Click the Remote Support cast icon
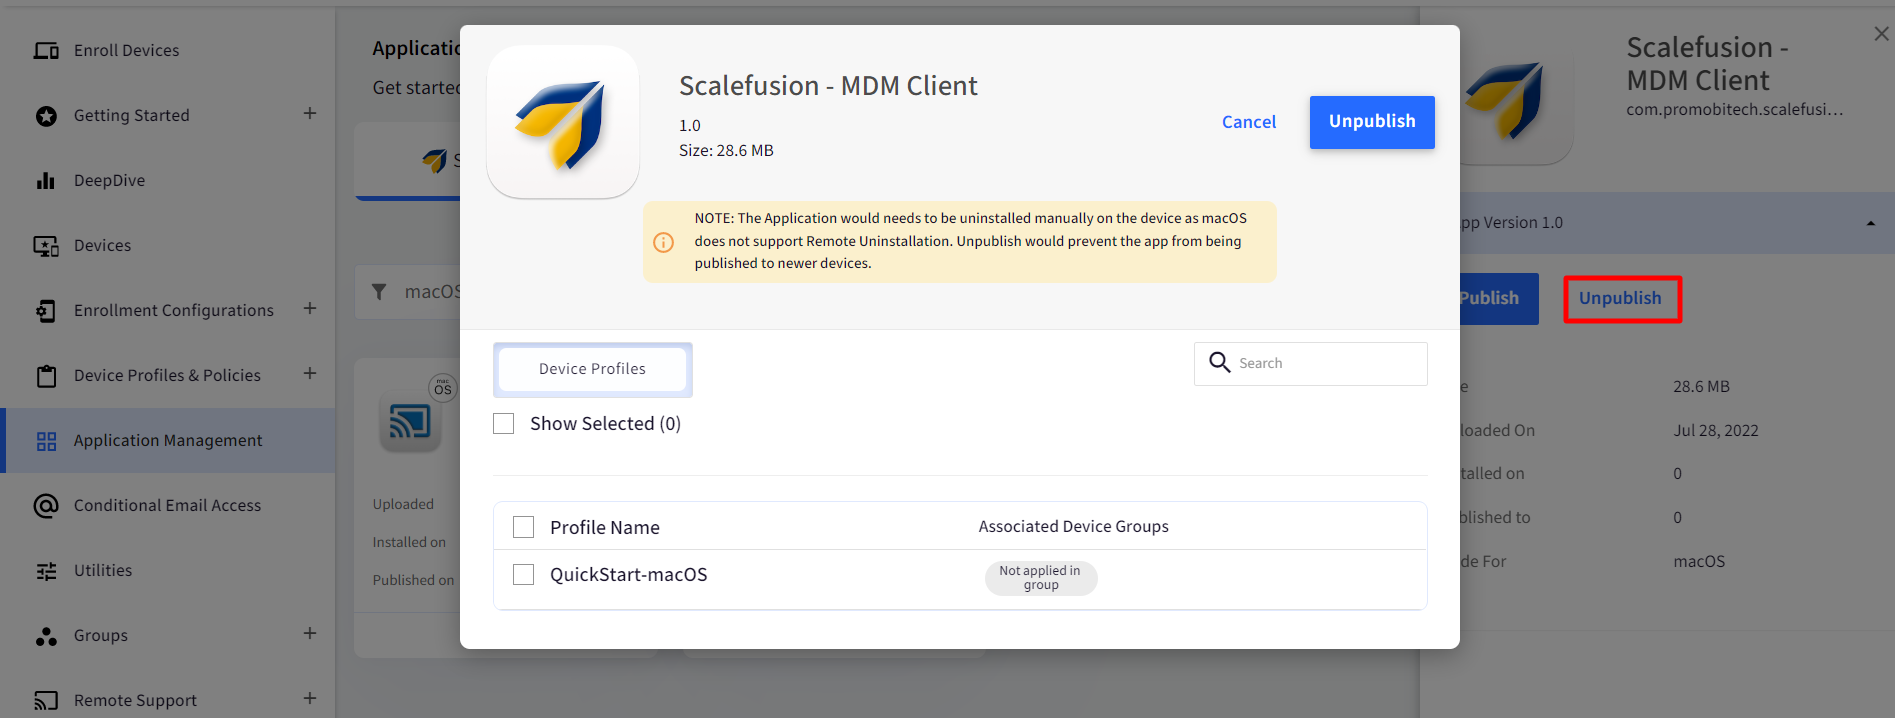The image size is (1895, 718). (46, 701)
